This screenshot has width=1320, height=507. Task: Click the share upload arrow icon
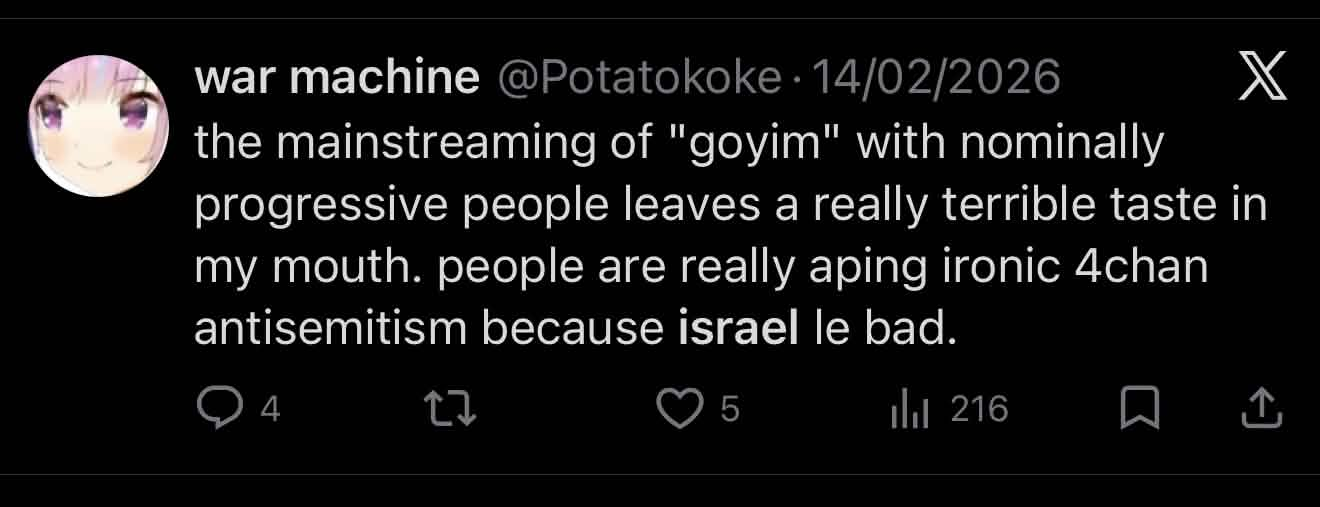click(1264, 408)
